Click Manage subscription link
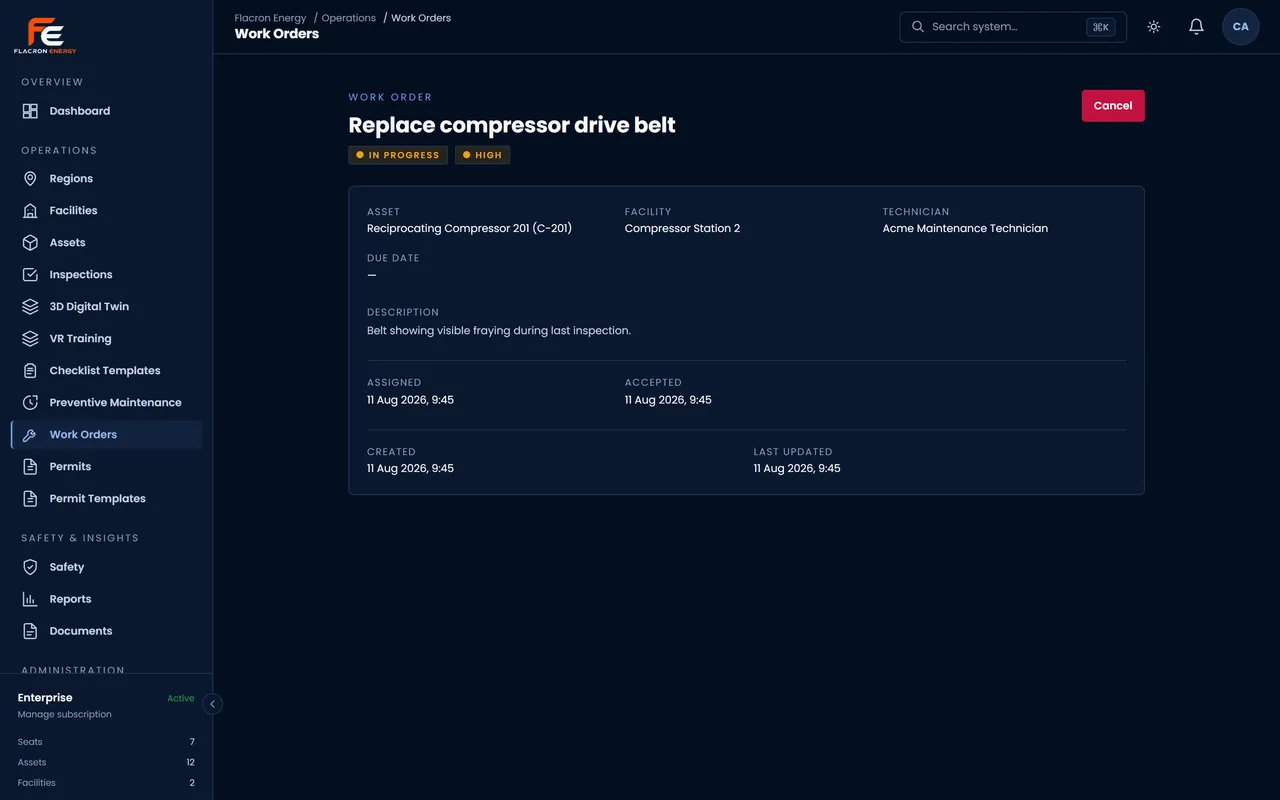Screen dimensions: 1280x800 [x=65, y=714]
